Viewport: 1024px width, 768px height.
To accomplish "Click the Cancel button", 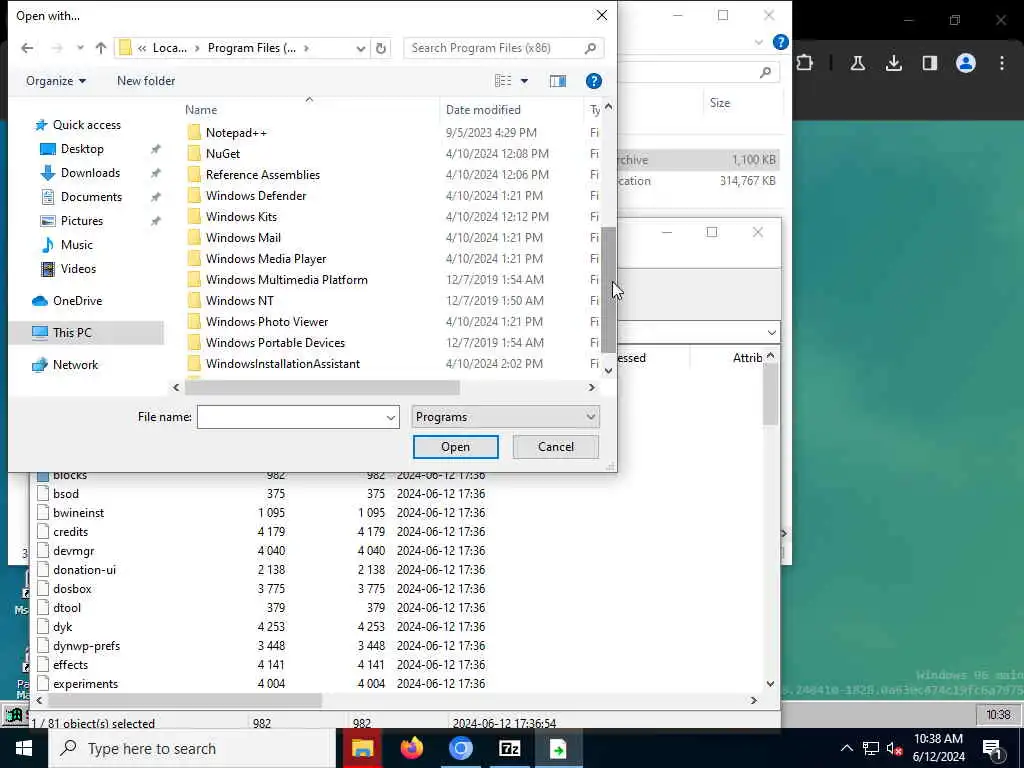I will point(556,447).
